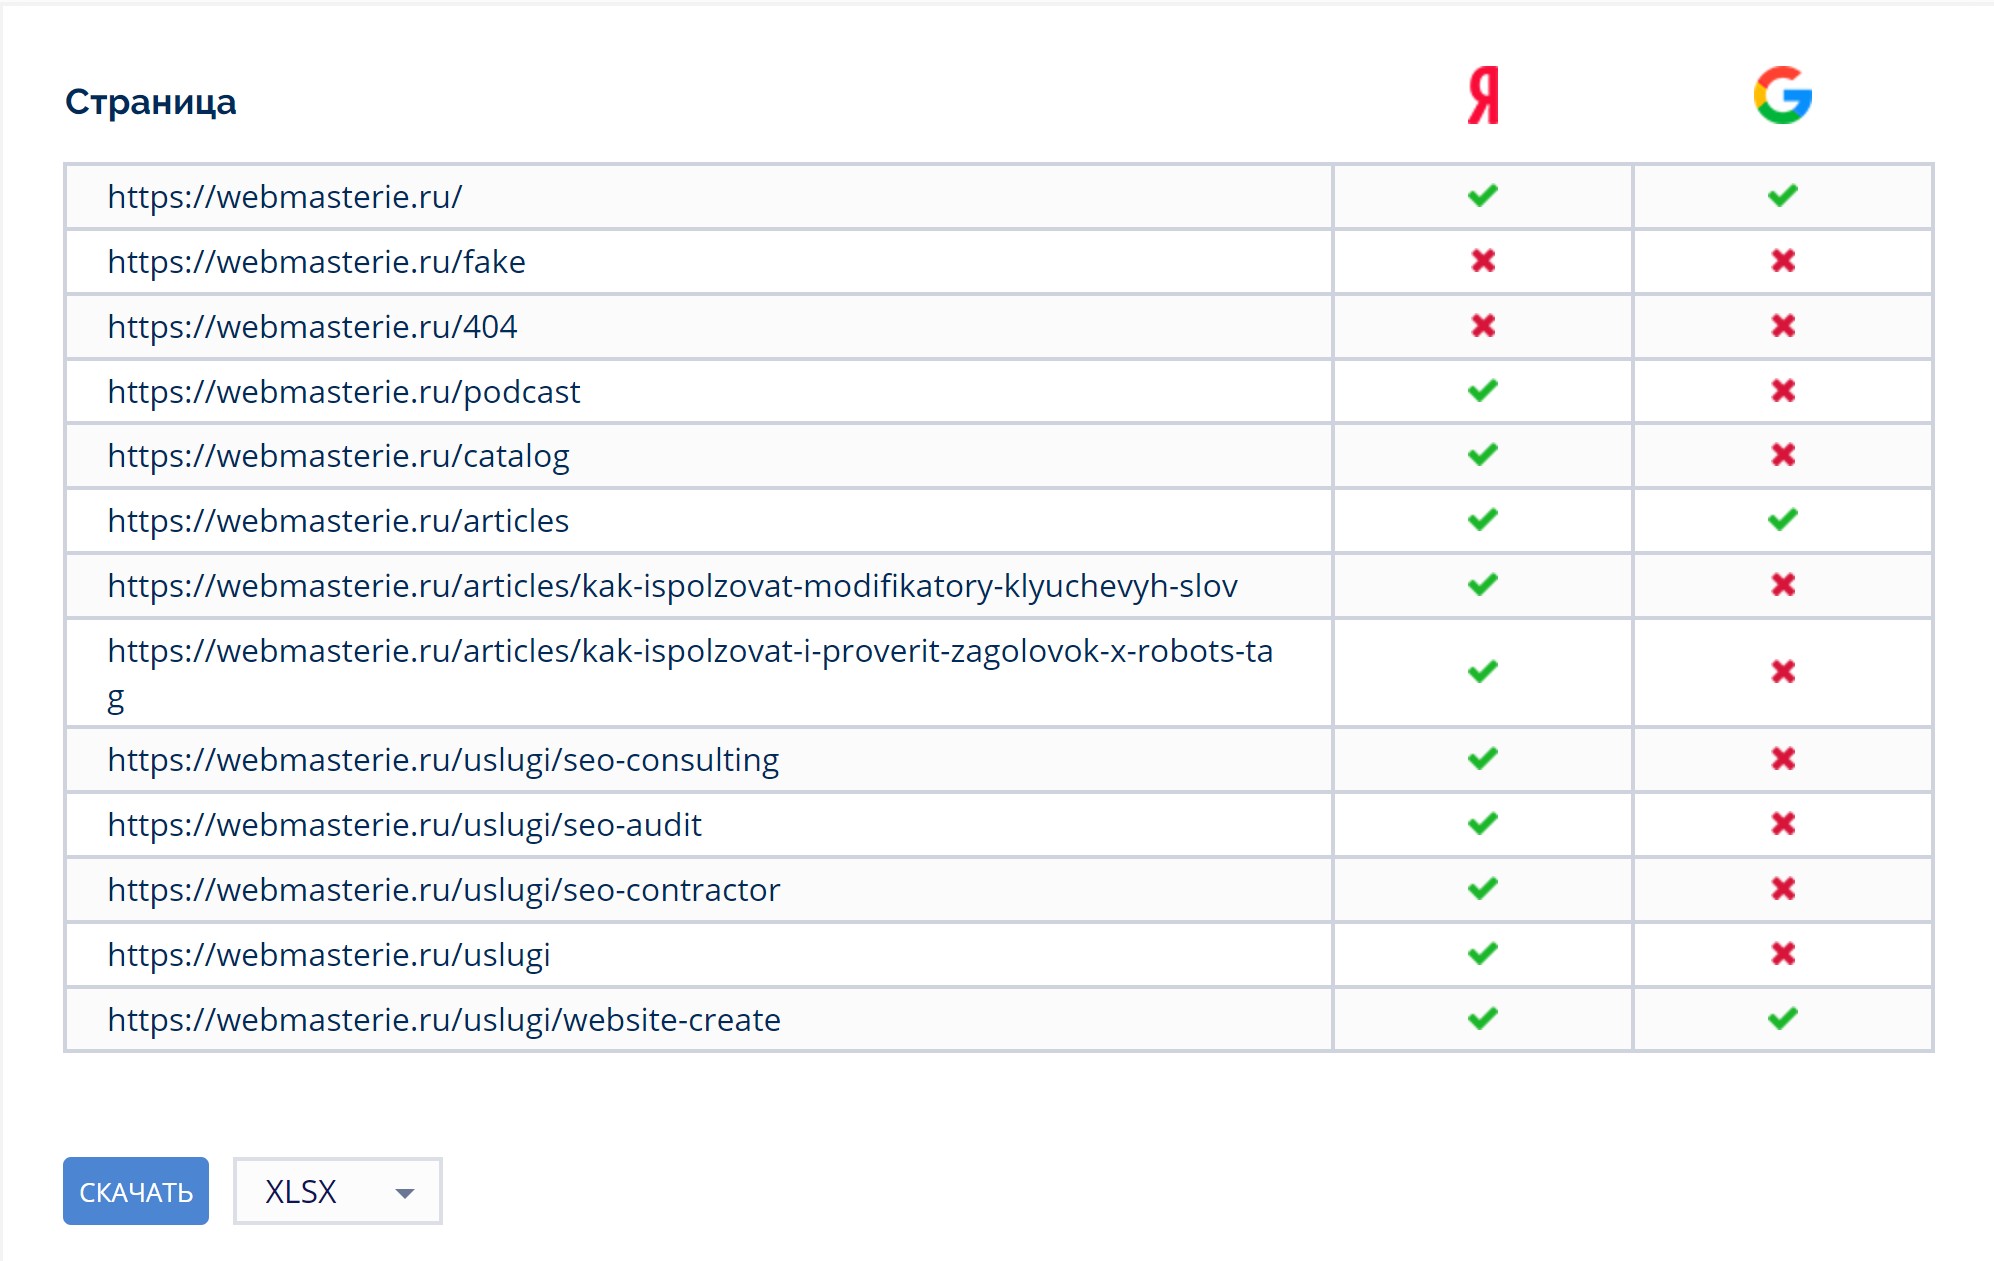Click the Google logo column header
The width and height of the screenshot is (1994, 1261).
(1782, 96)
